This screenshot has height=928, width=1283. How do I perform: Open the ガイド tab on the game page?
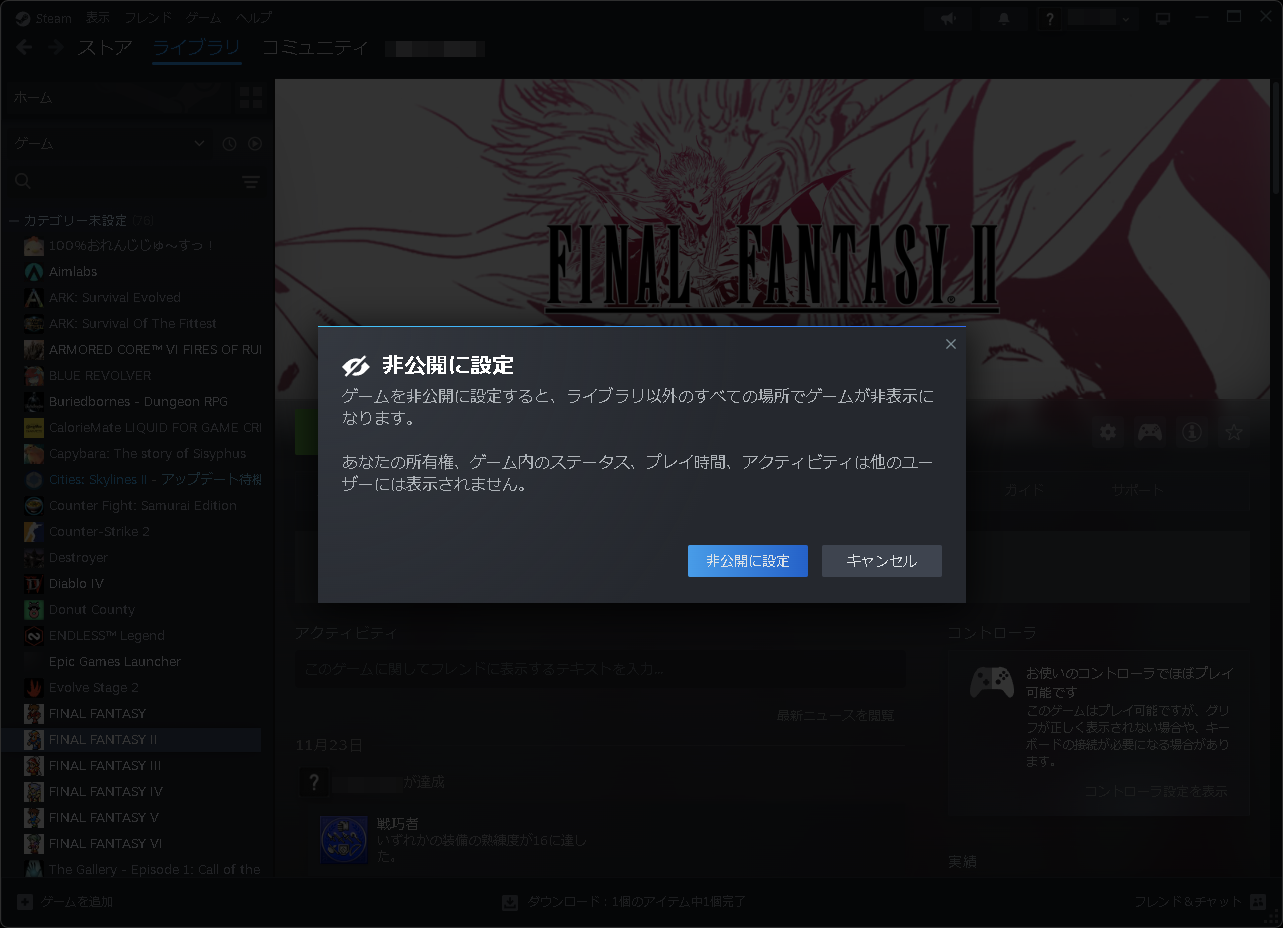pyautogui.click(x=1025, y=490)
